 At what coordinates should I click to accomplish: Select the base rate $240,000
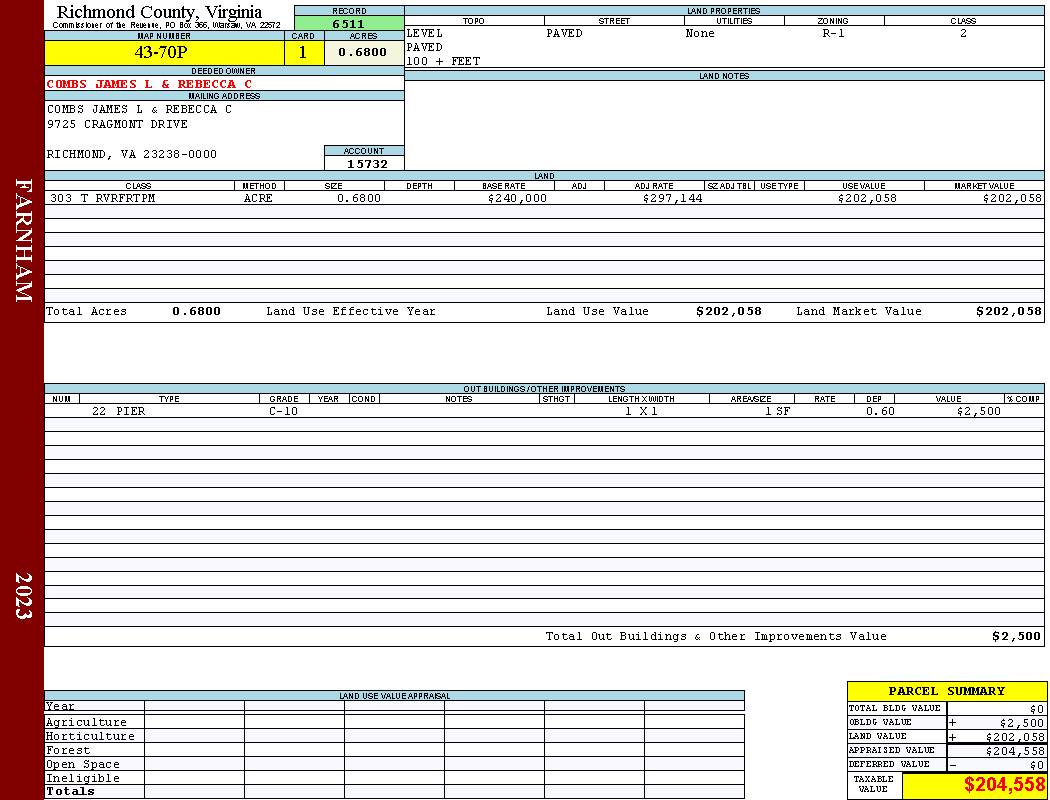[x=517, y=198]
